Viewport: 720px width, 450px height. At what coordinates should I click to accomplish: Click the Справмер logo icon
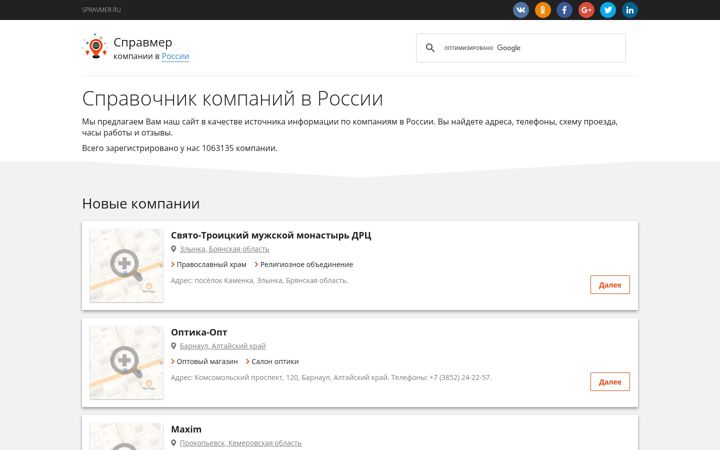click(95, 46)
